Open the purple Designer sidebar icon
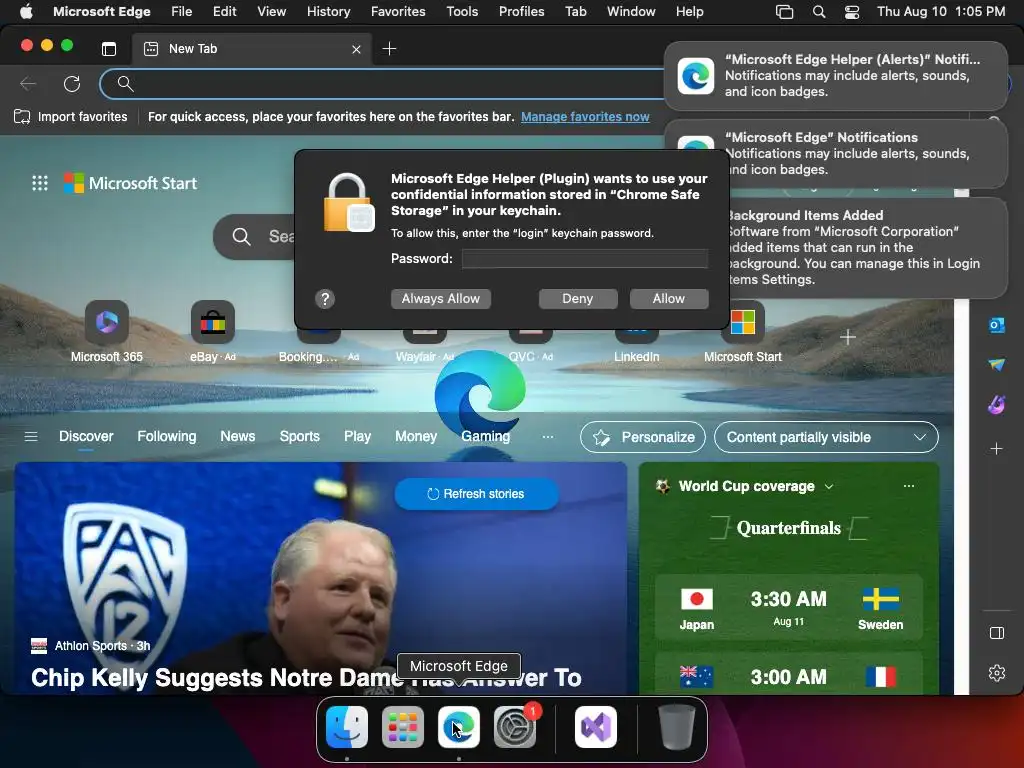1024x768 pixels. (997, 405)
